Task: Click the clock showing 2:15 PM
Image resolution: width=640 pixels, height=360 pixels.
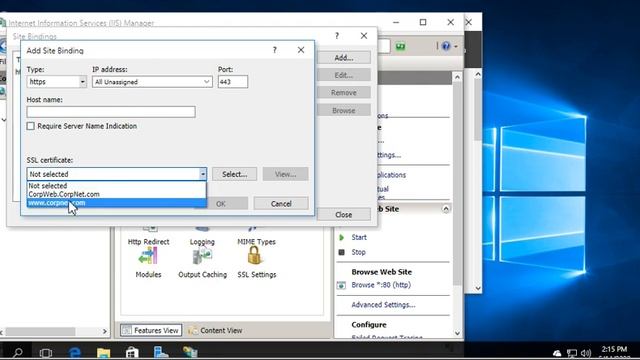Action: pyautogui.click(x=614, y=349)
